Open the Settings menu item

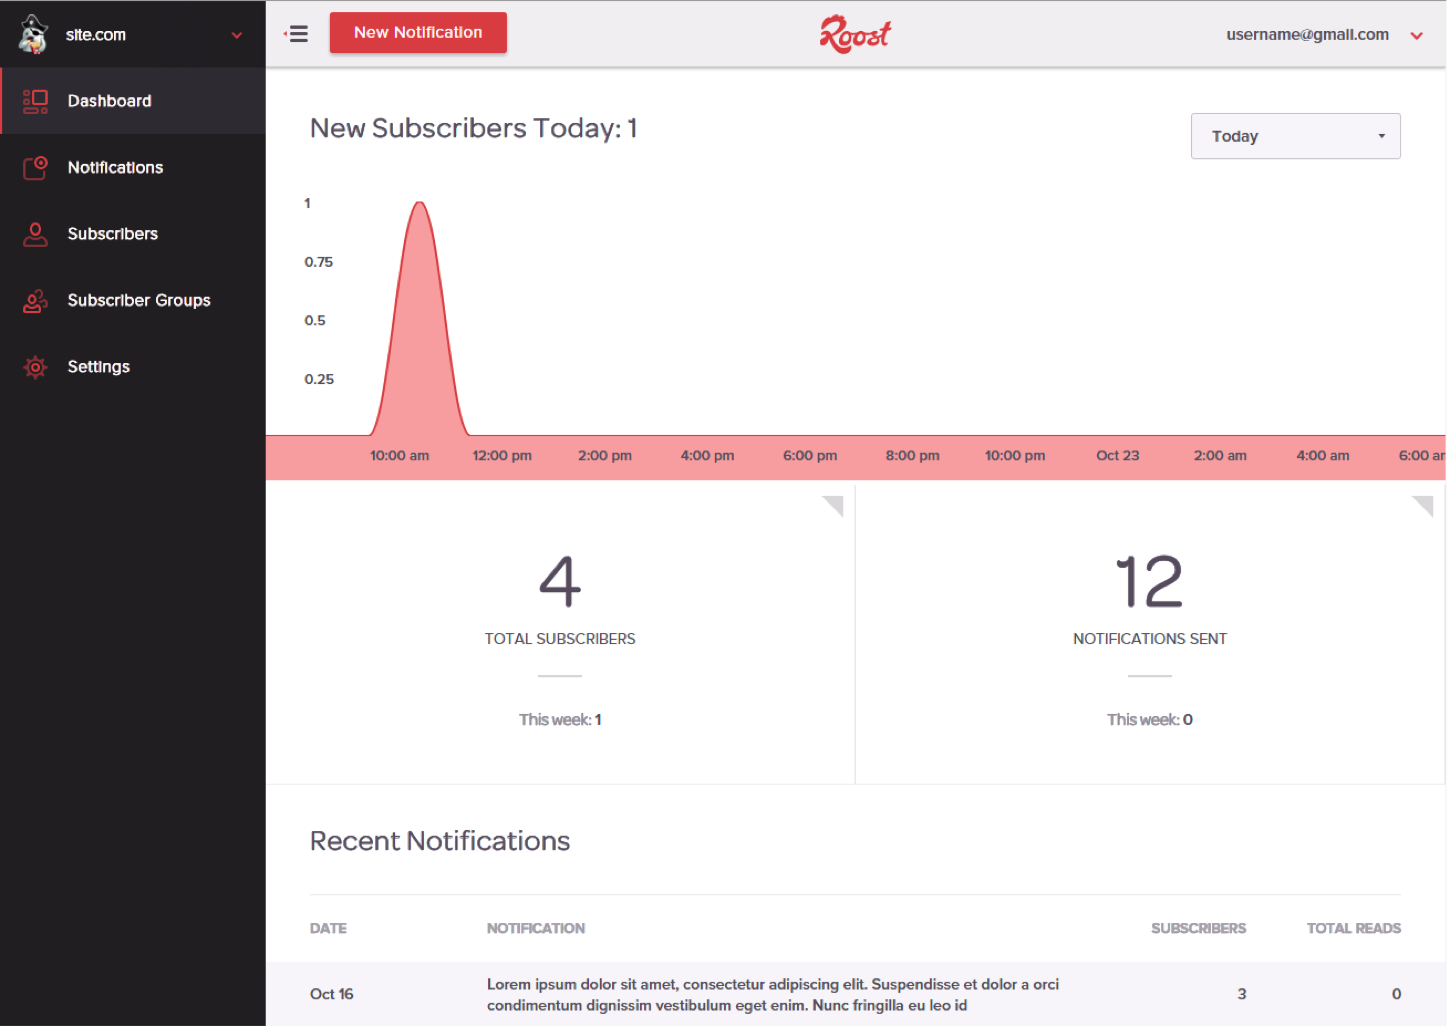(x=99, y=367)
